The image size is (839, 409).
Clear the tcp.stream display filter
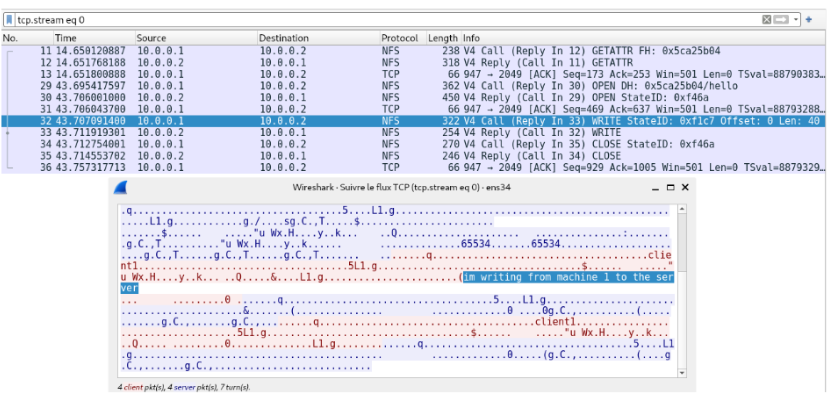pos(767,19)
